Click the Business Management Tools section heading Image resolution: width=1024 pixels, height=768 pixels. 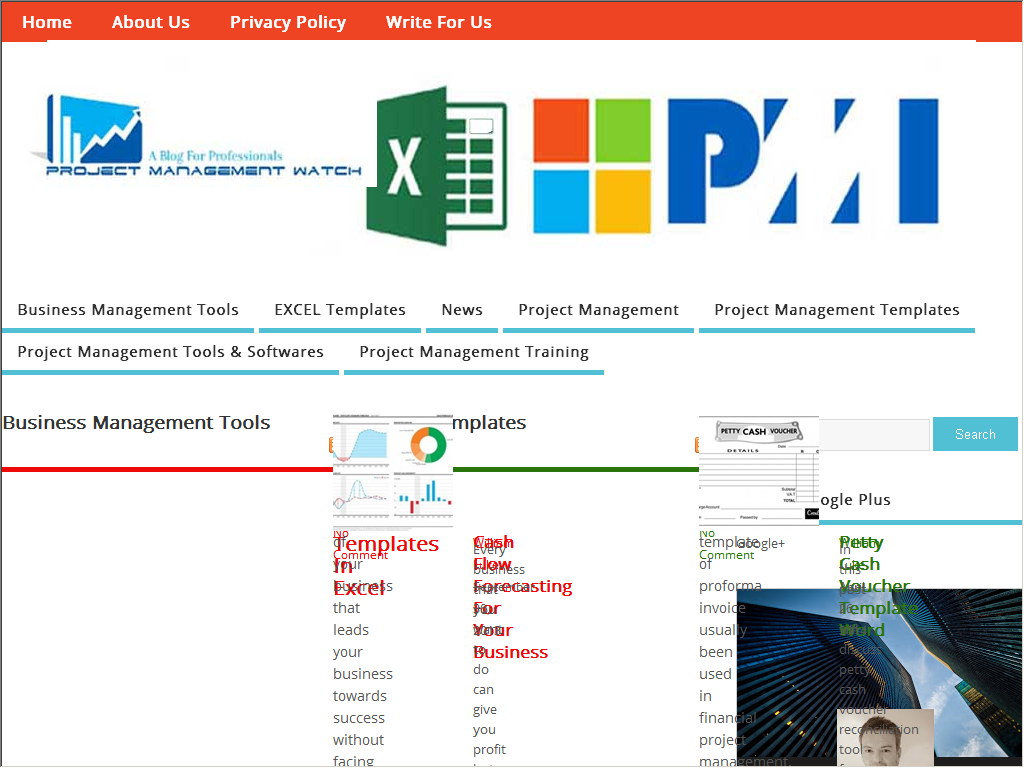coord(136,423)
